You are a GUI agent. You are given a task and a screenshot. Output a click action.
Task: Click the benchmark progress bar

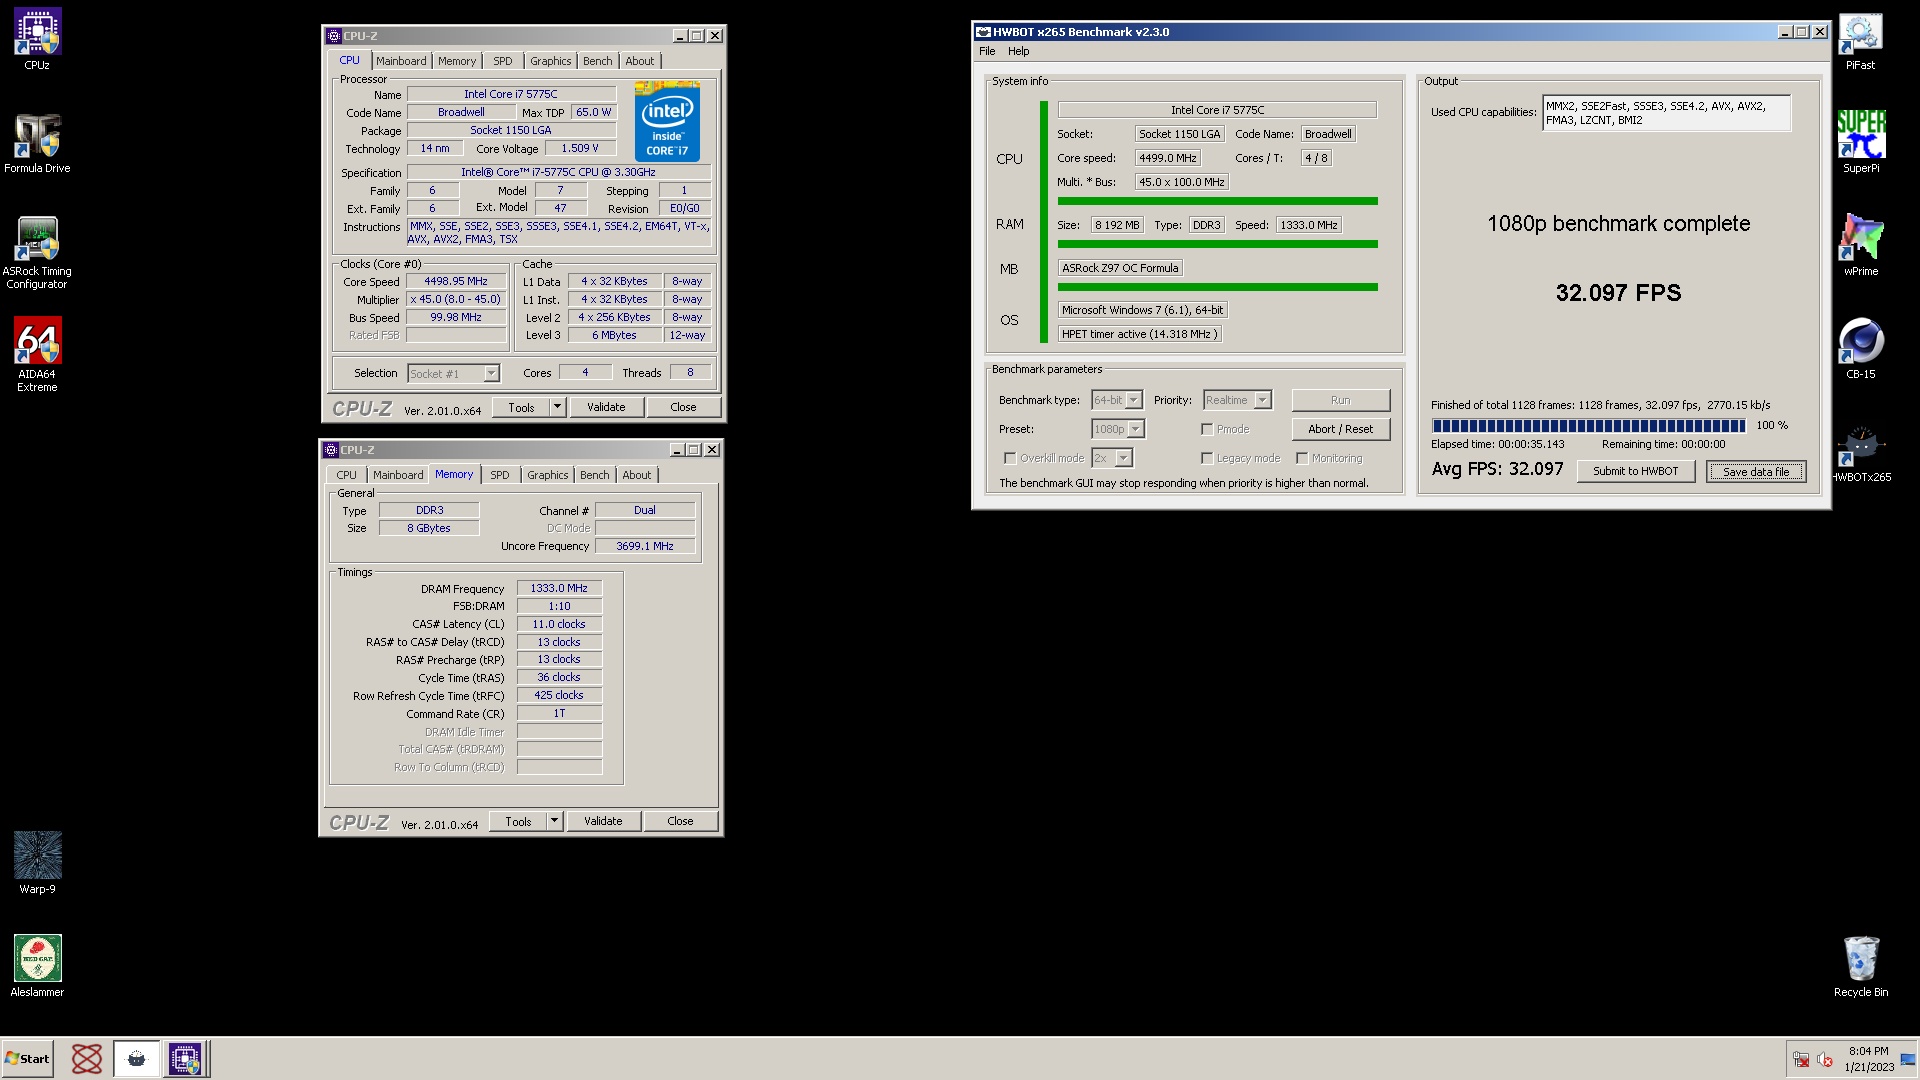pyautogui.click(x=1588, y=425)
